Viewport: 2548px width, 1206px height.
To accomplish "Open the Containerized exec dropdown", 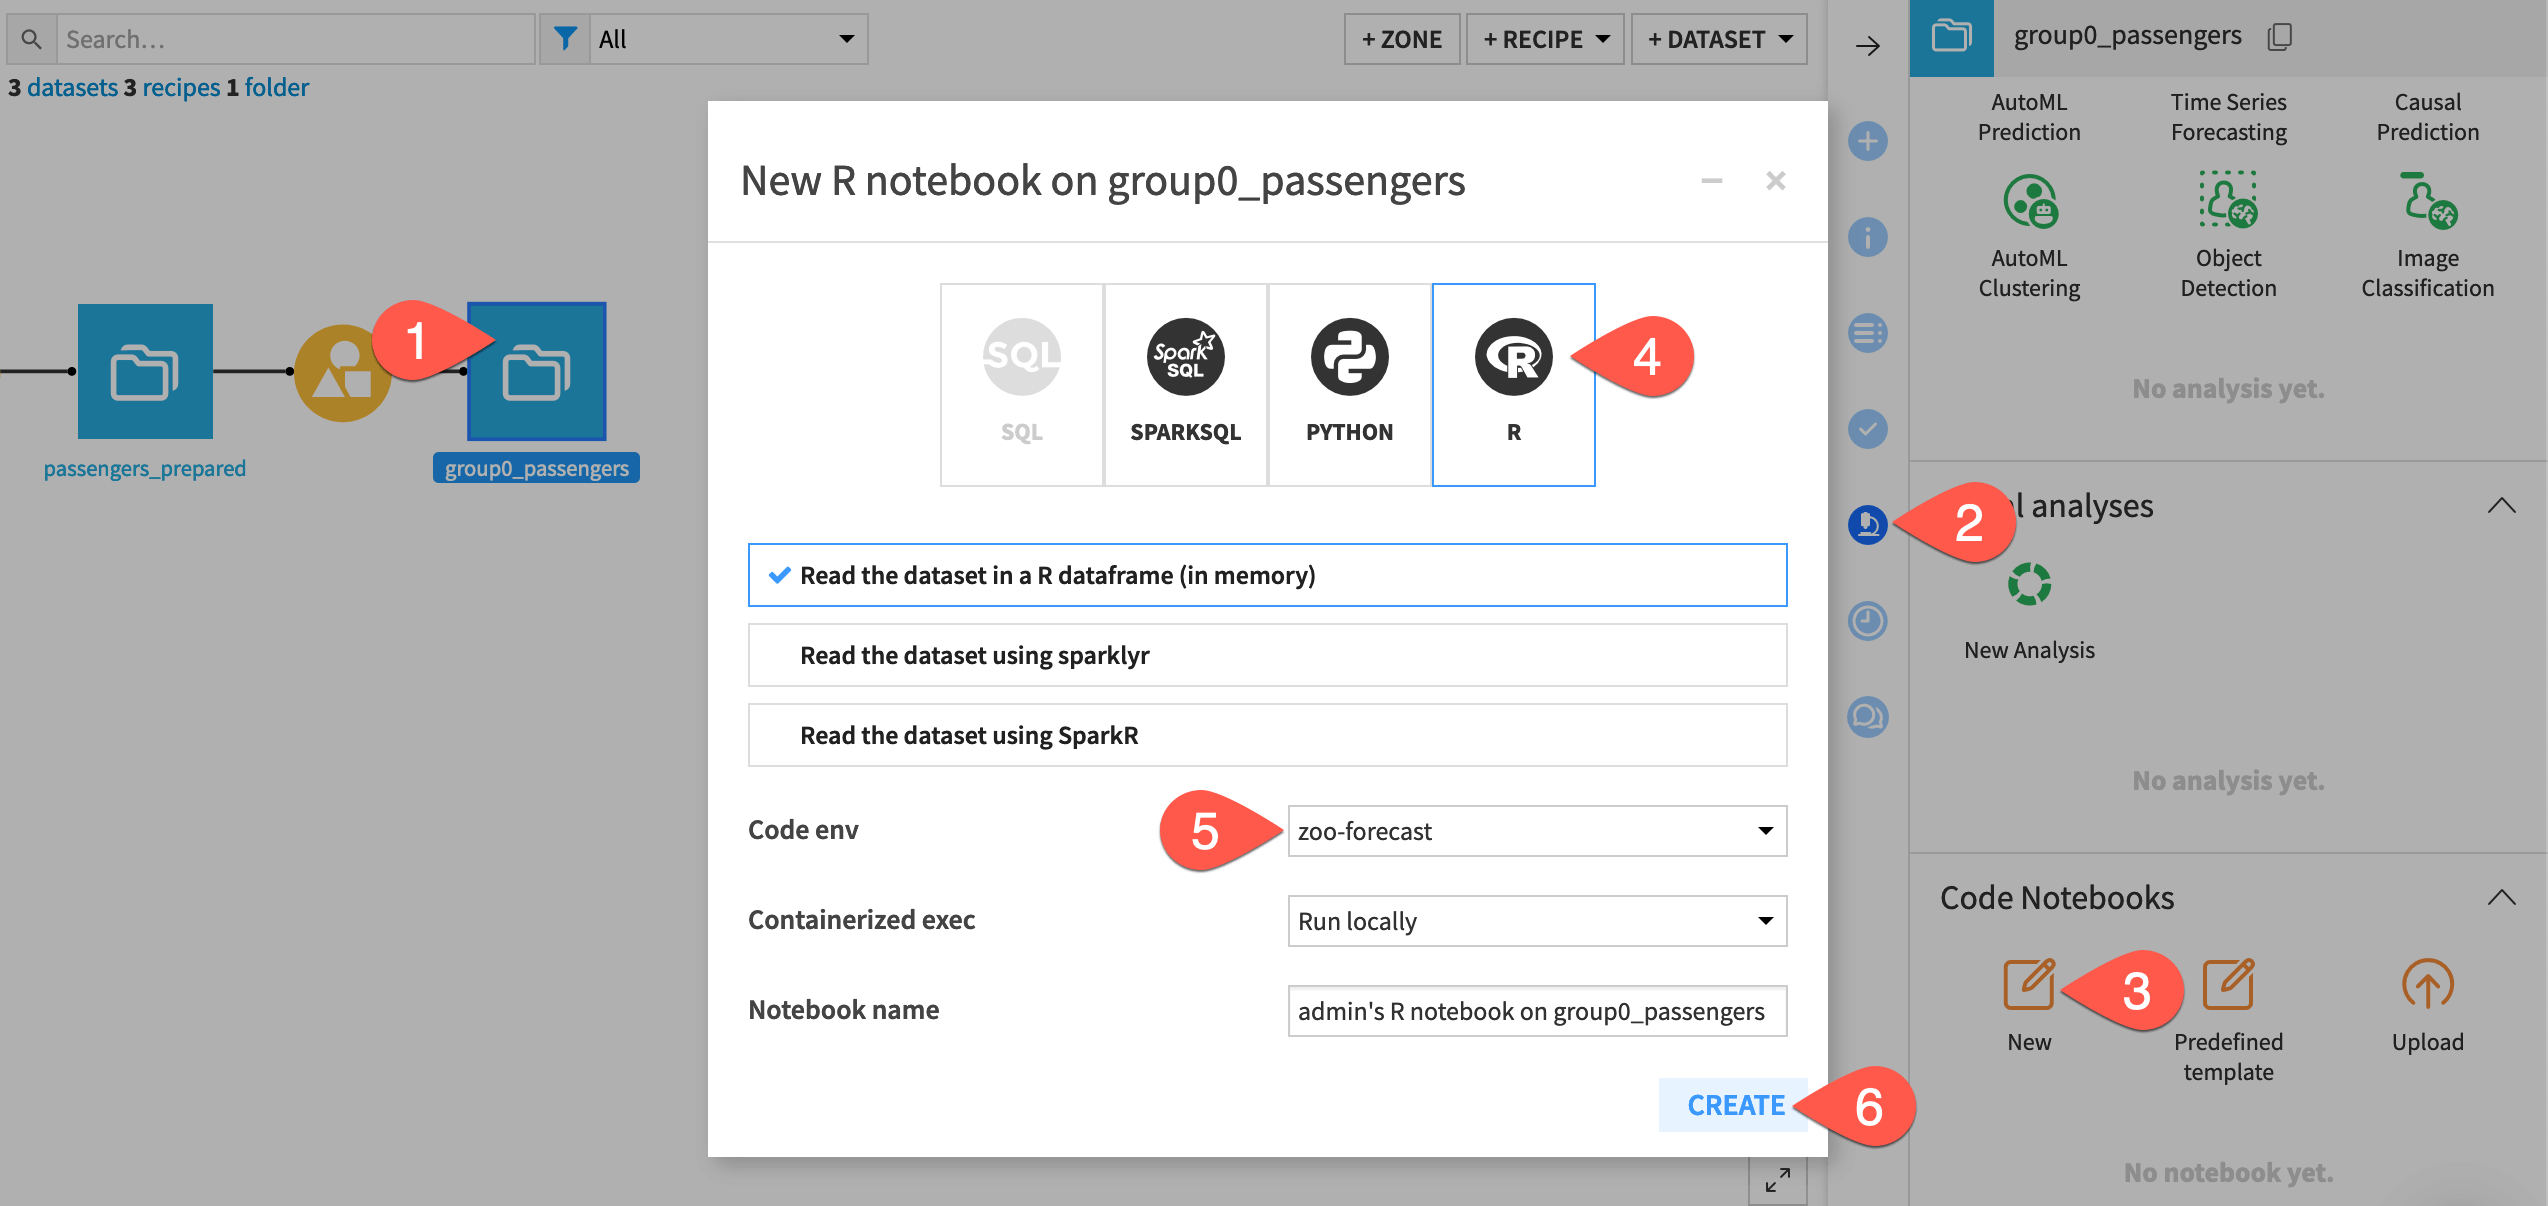I will (x=1537, y=921).
